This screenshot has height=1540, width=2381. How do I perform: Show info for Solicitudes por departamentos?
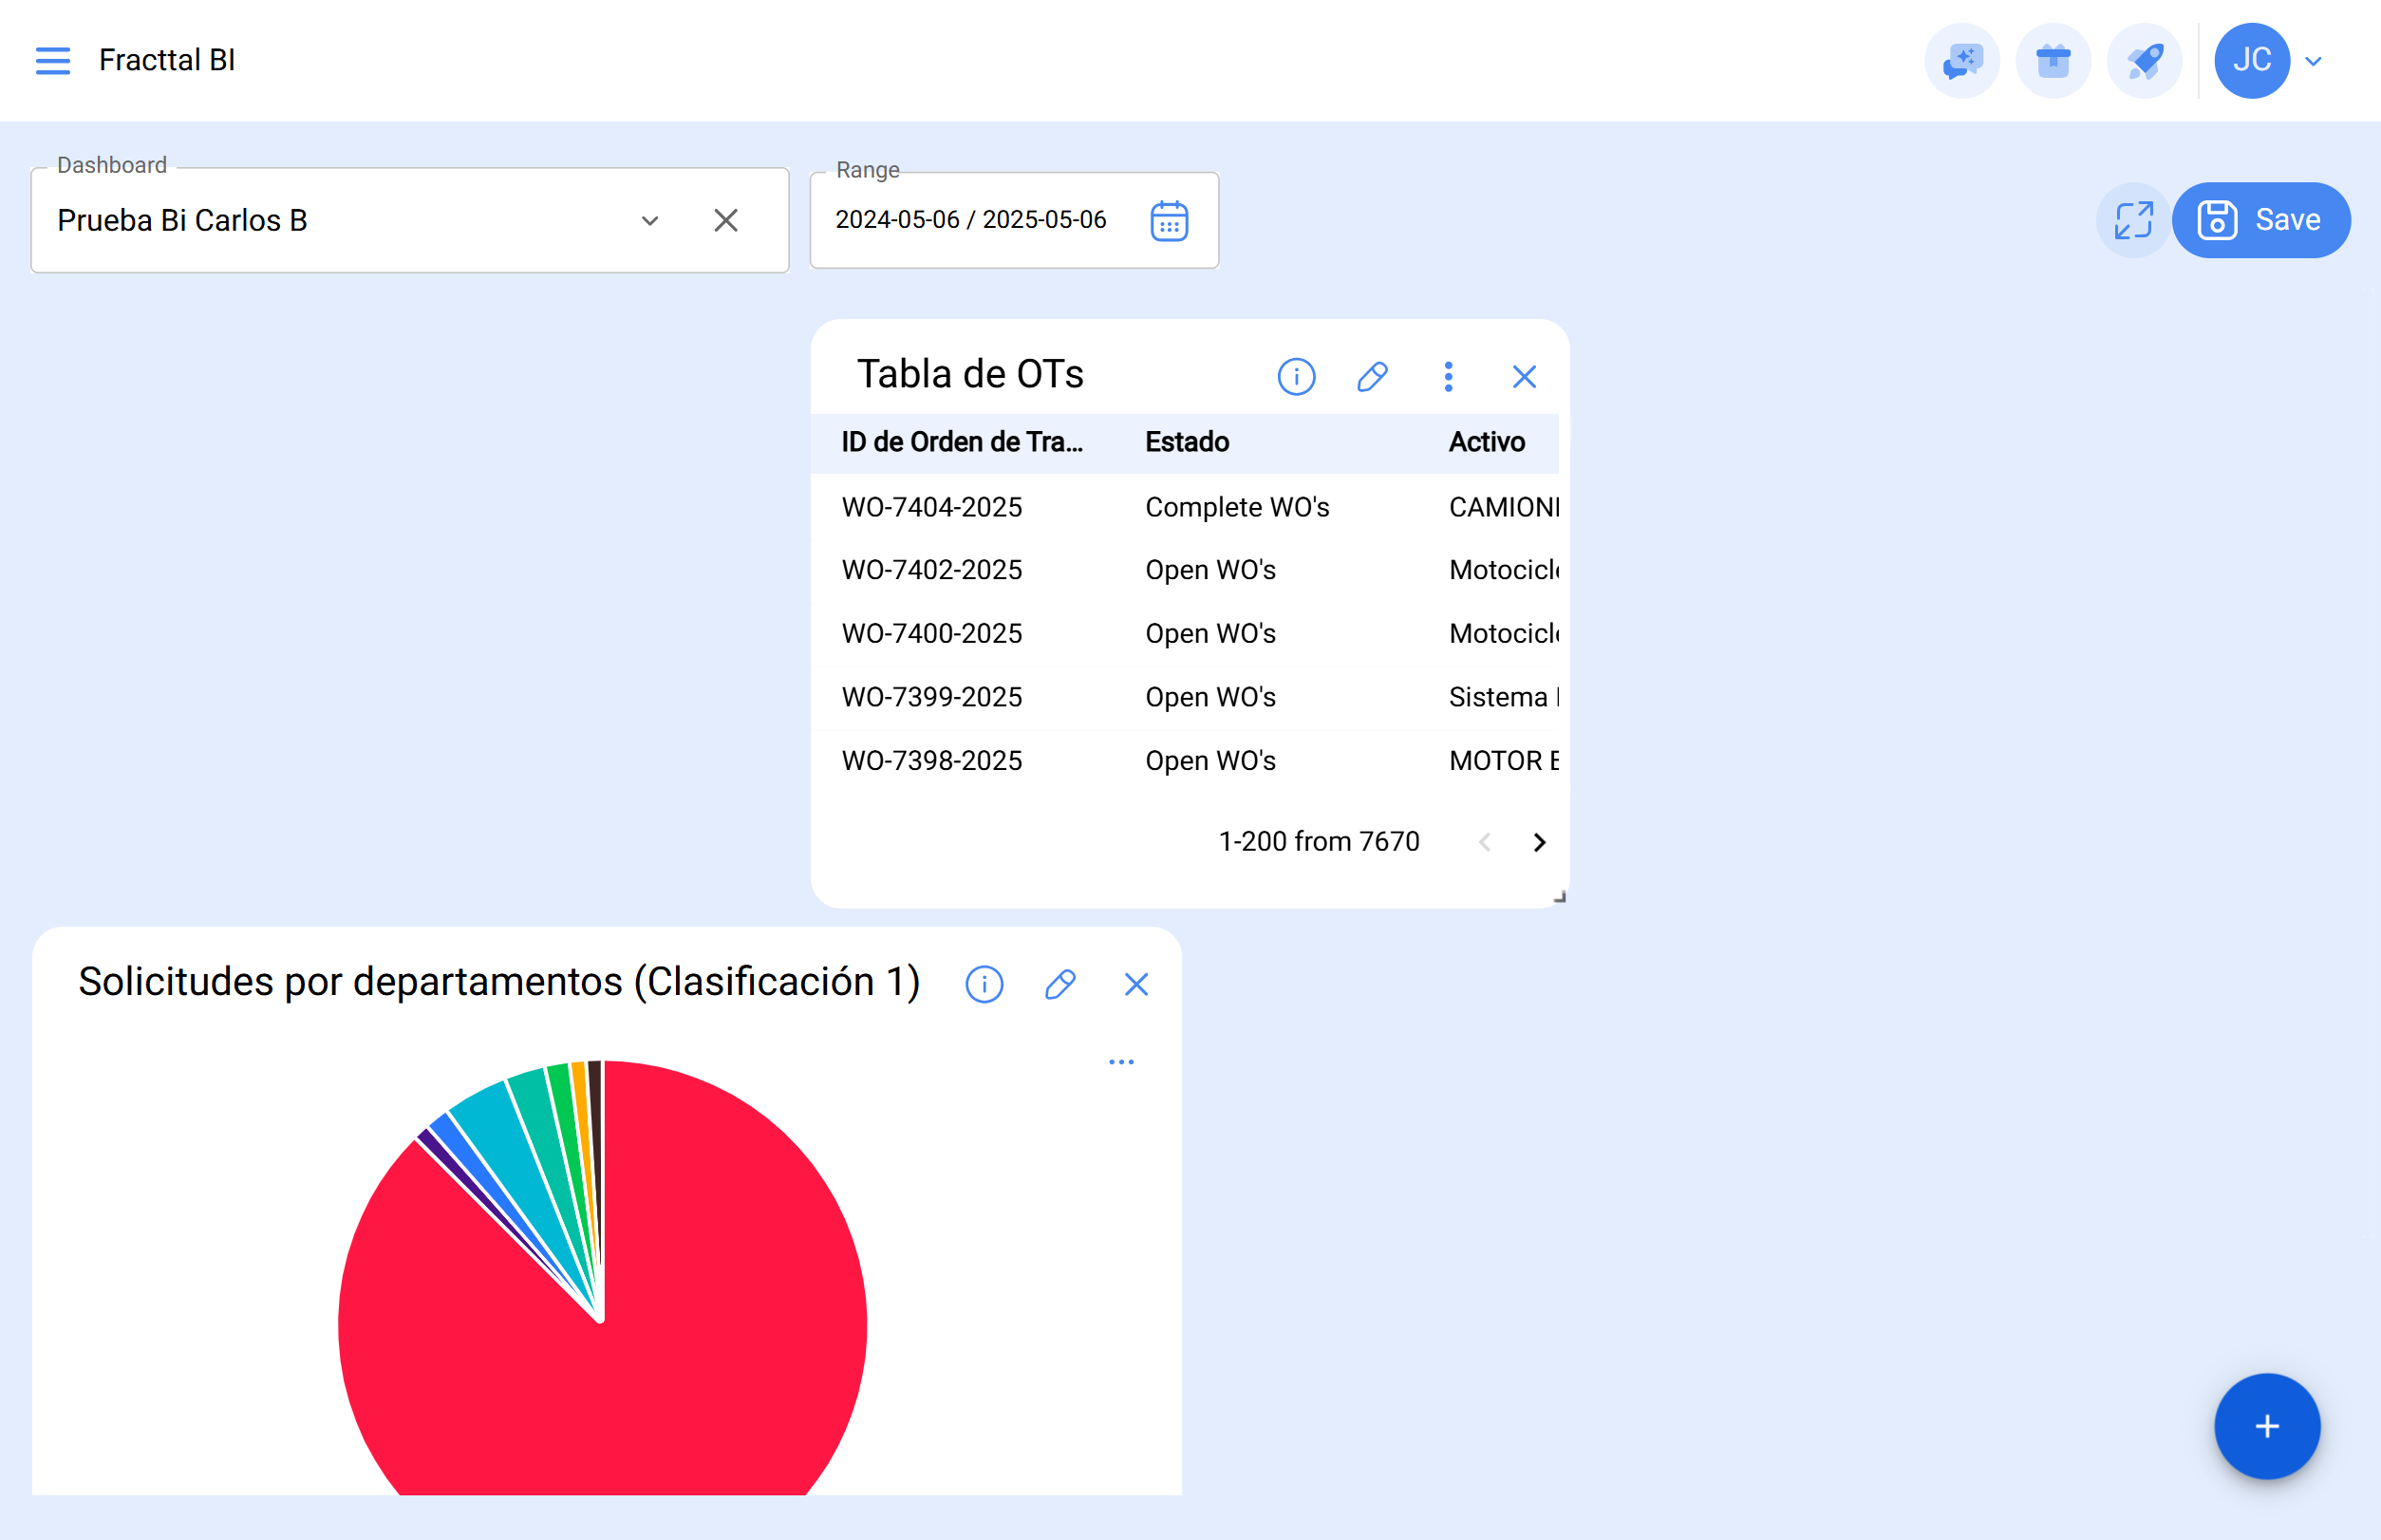tap(984, 985)
